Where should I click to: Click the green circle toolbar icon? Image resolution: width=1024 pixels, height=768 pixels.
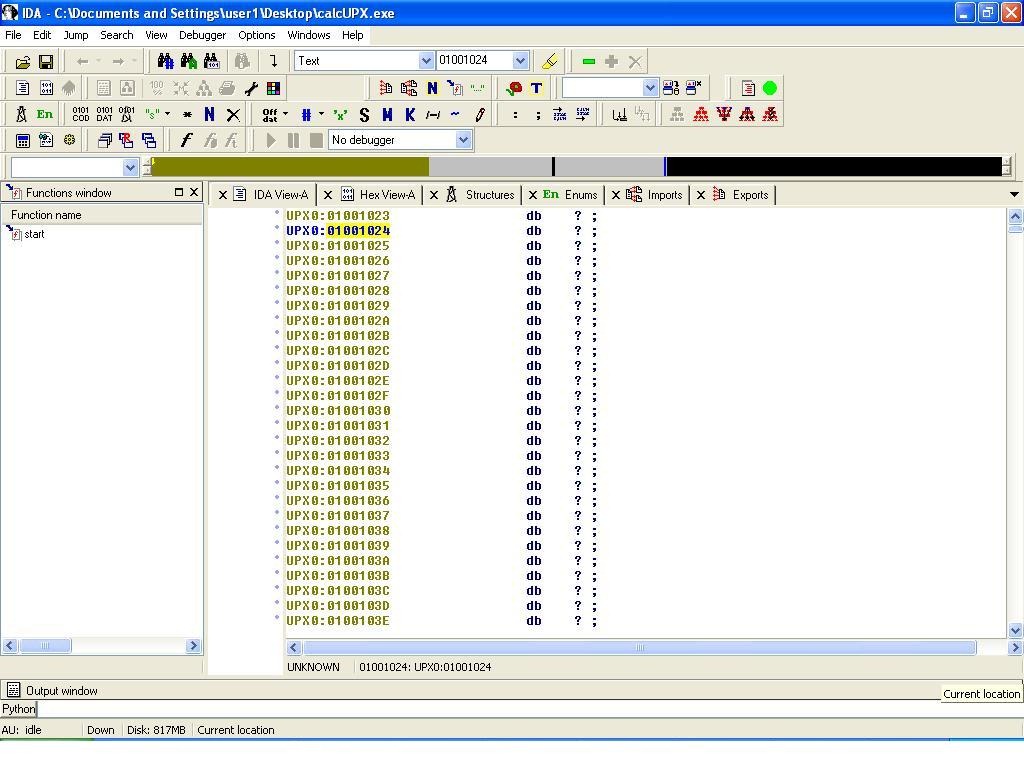click(770, 88)
